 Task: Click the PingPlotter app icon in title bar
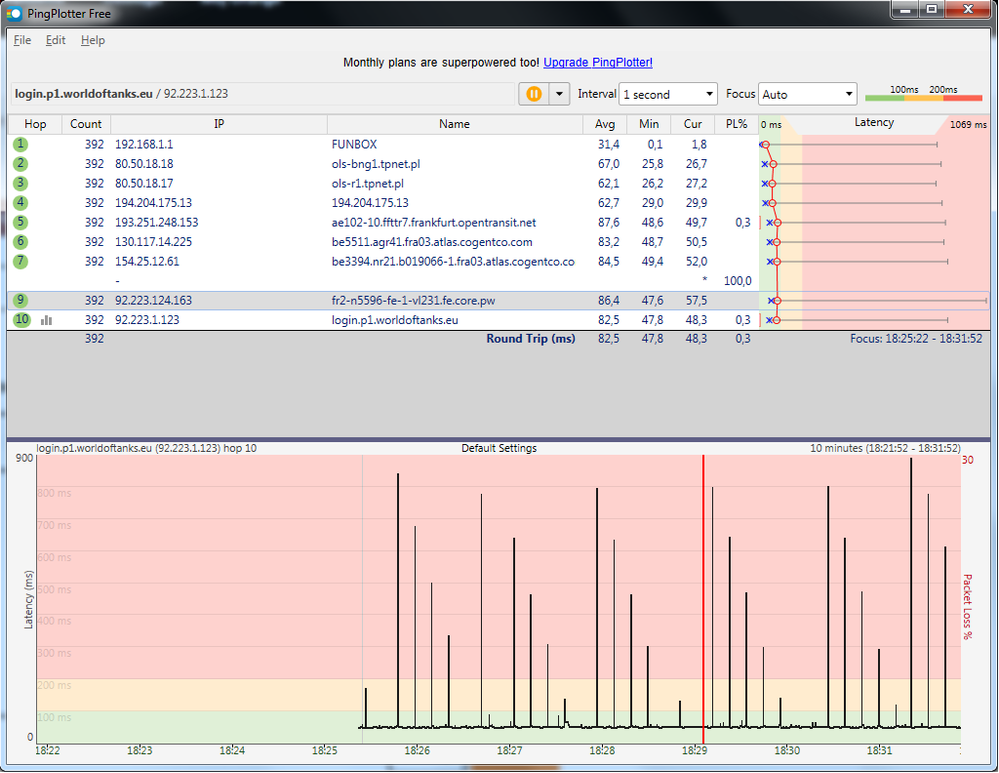tap(14, 13)
